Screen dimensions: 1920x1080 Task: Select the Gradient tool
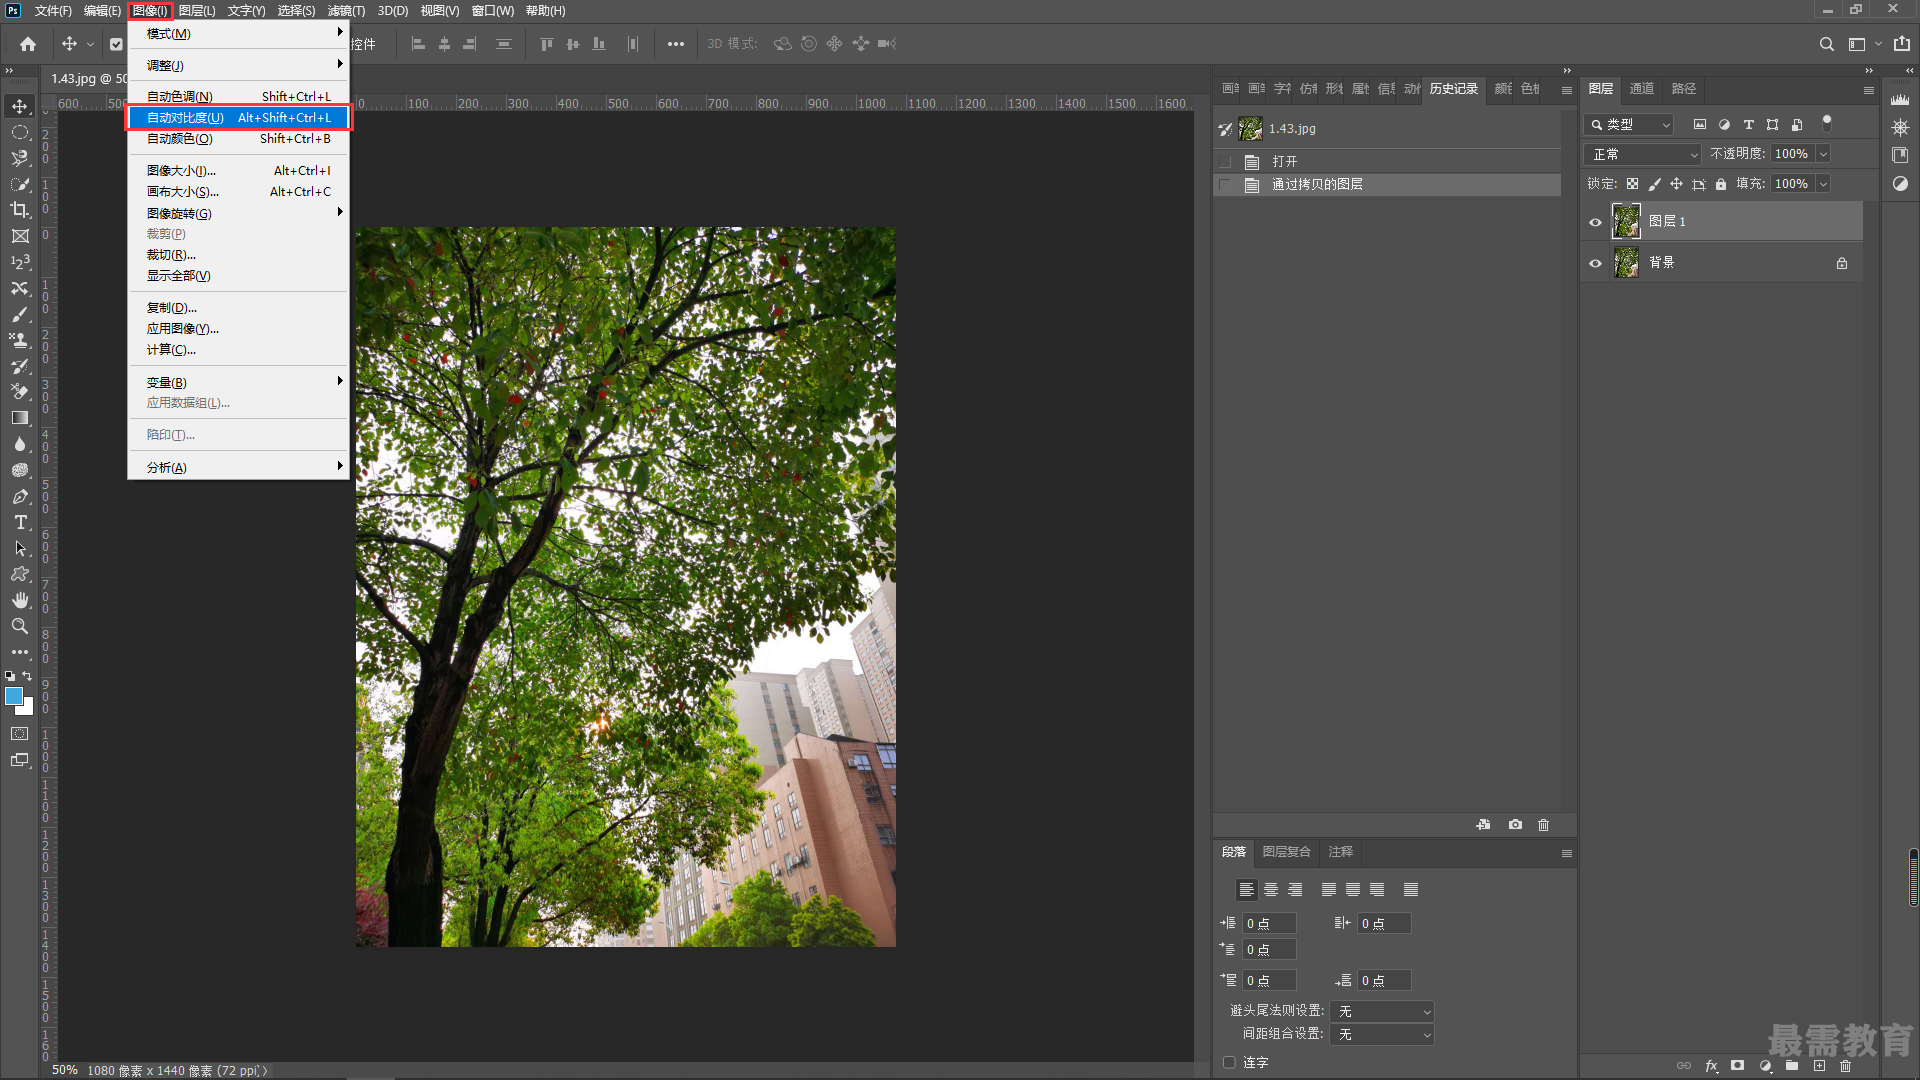point(20,418)
